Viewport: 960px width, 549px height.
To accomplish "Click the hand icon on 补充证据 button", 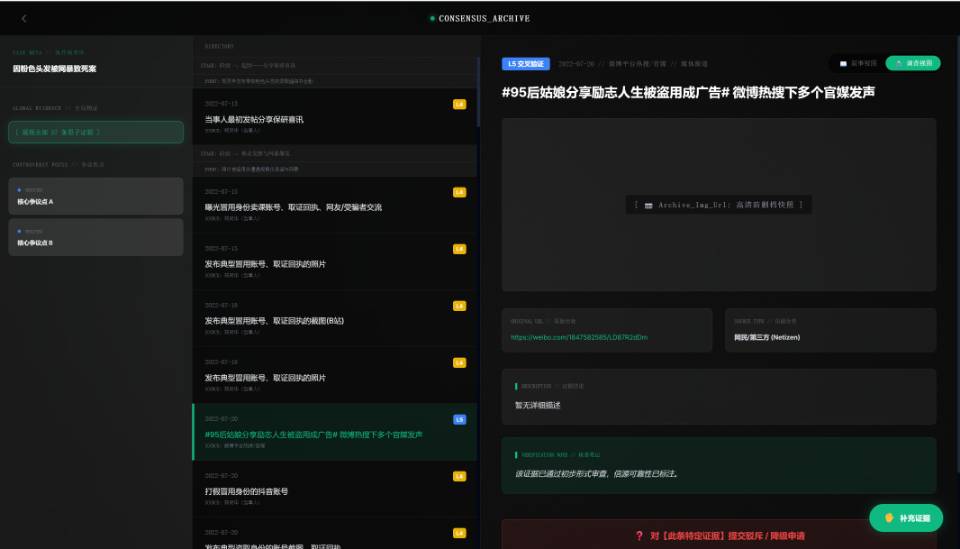I will point(889,518).
